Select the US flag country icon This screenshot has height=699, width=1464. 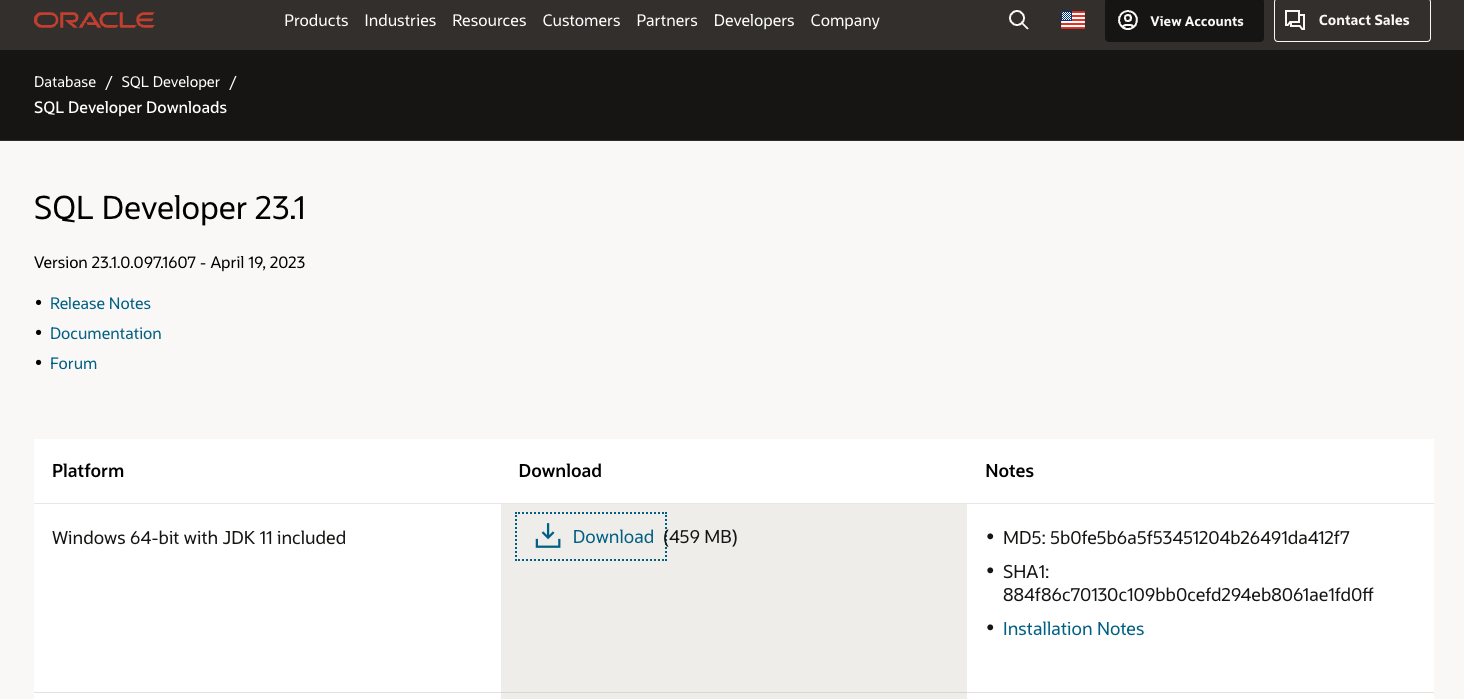(1073, 20)
